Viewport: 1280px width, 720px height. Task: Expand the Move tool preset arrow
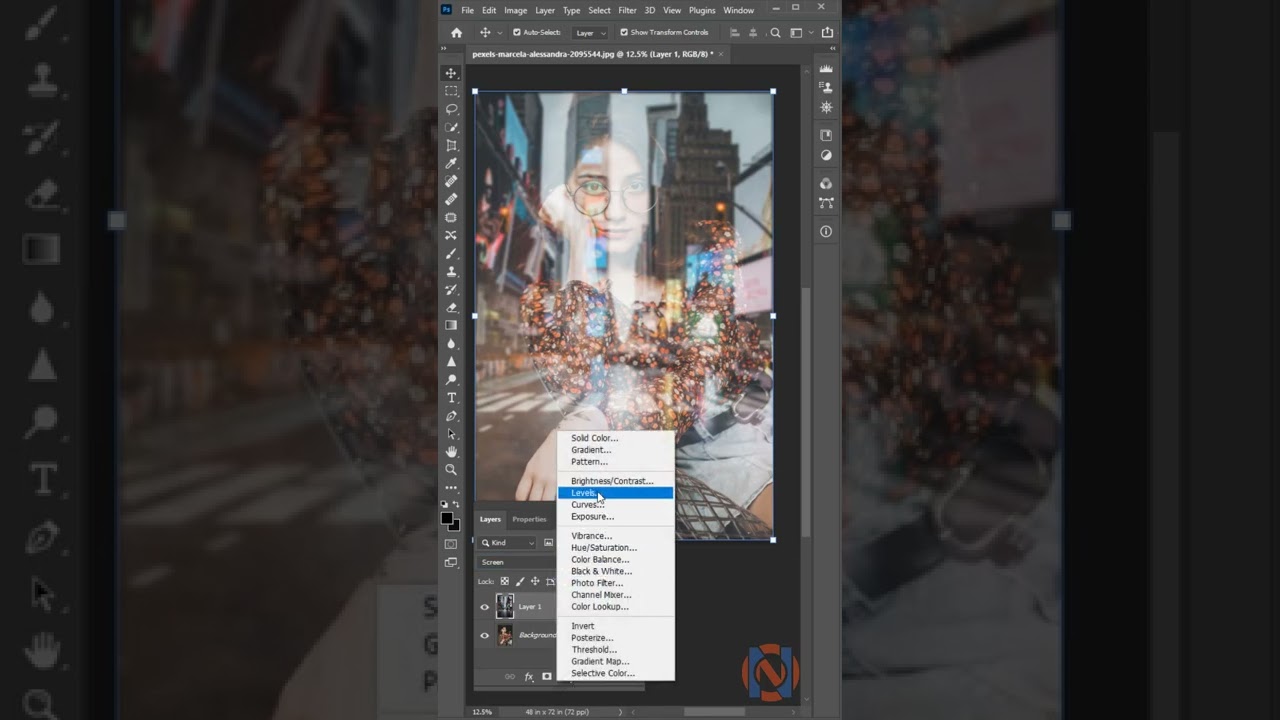(500, 32)
